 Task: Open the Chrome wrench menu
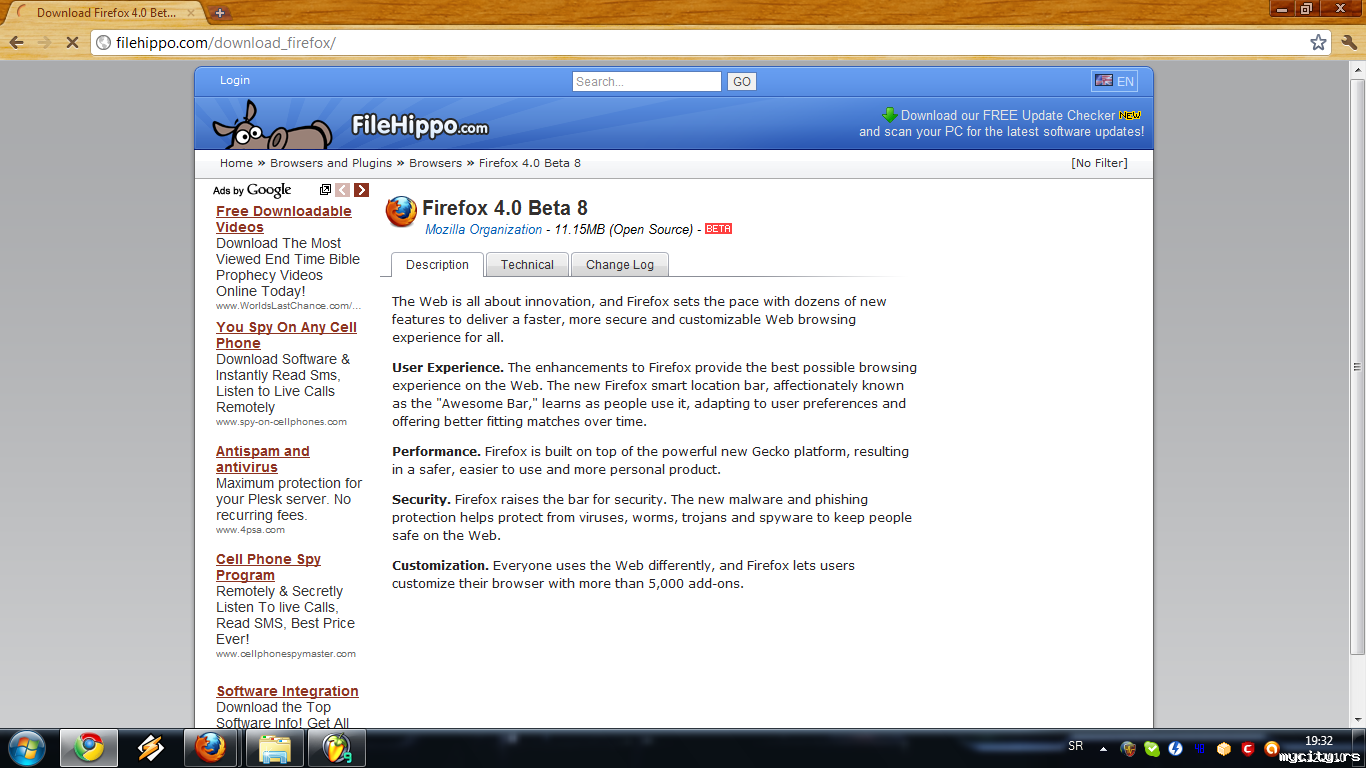click(1348, 43)
